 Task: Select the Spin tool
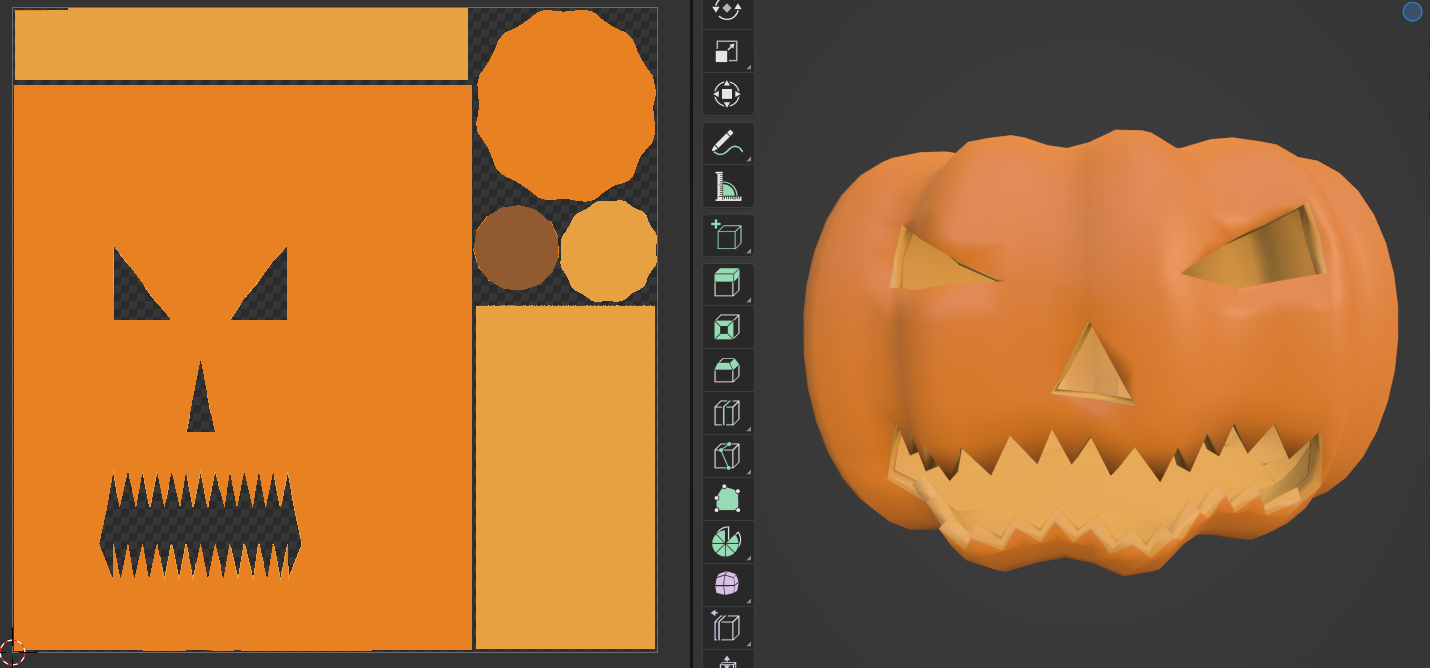point(727,541)
